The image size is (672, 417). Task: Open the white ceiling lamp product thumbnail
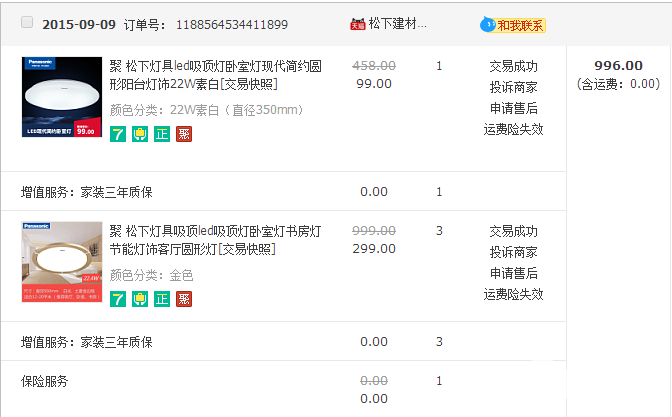(62, 98)
